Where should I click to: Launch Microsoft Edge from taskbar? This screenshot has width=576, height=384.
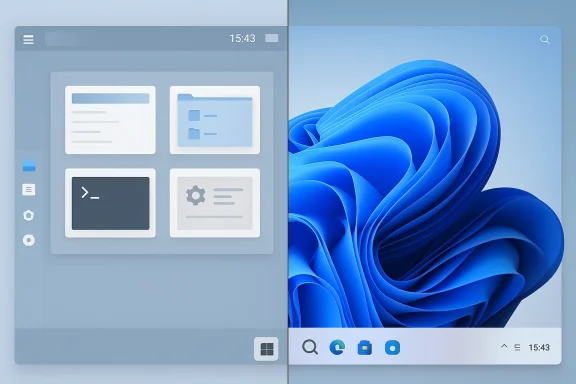(x=337, y=347)
